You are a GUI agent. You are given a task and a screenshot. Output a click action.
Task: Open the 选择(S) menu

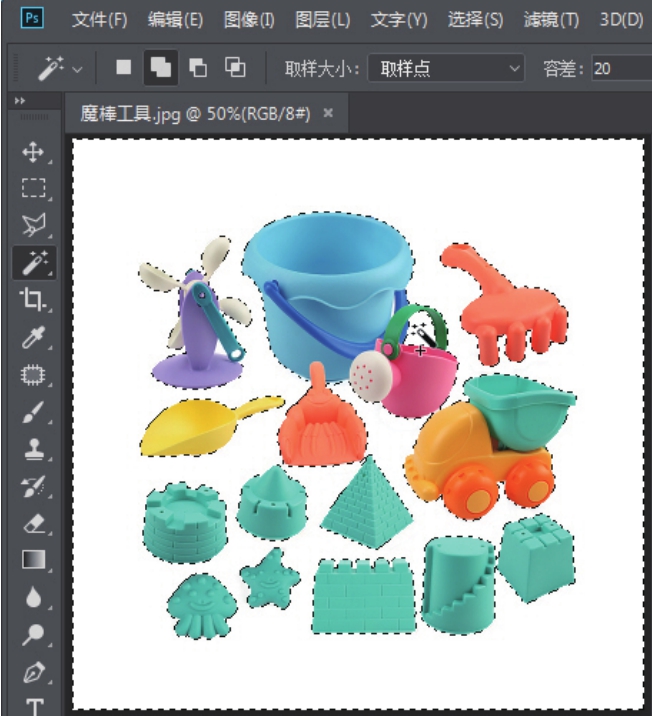[475, 20]
